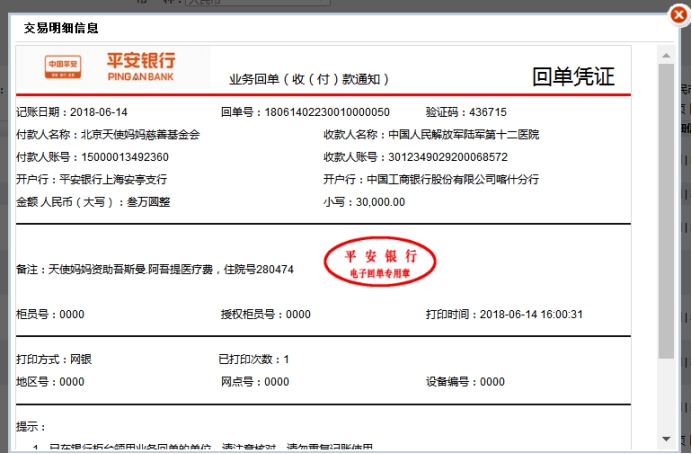Click 验证码 436715
The width and height of the screenshot is (692, 454).
click(466, 112)
